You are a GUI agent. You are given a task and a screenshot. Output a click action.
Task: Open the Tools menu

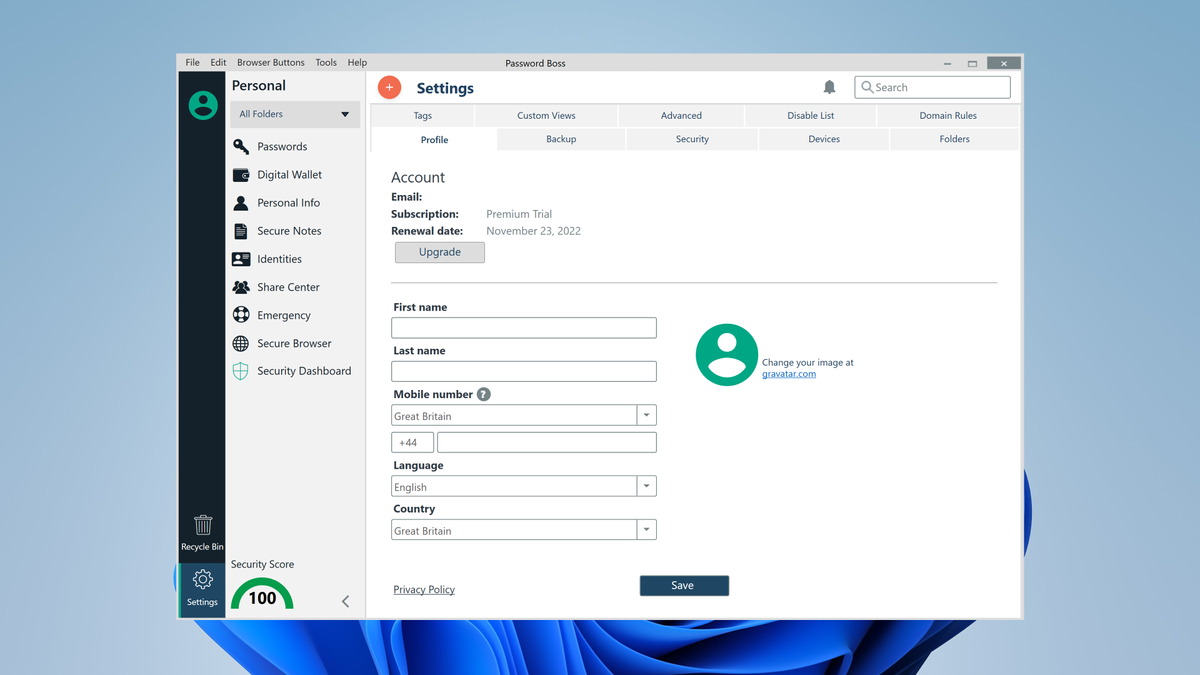click(x=325, y=62)
